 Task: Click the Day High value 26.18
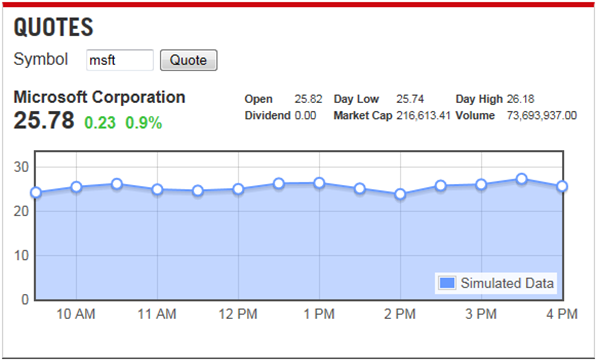tap(520, 99)
